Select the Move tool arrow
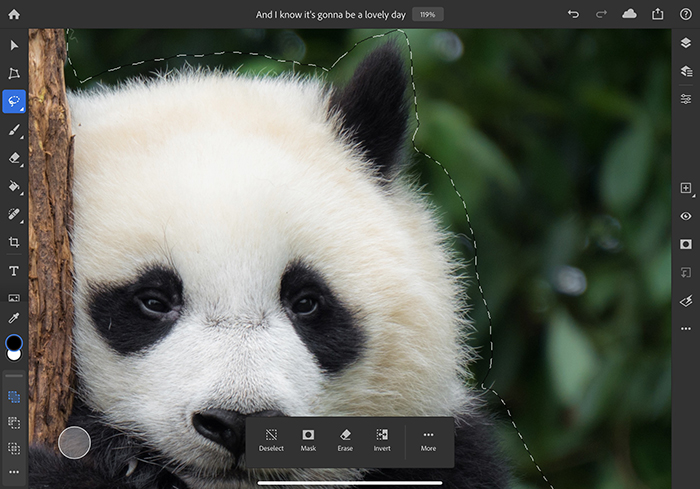Screen dimensions: 700x489 click(14, 45)
